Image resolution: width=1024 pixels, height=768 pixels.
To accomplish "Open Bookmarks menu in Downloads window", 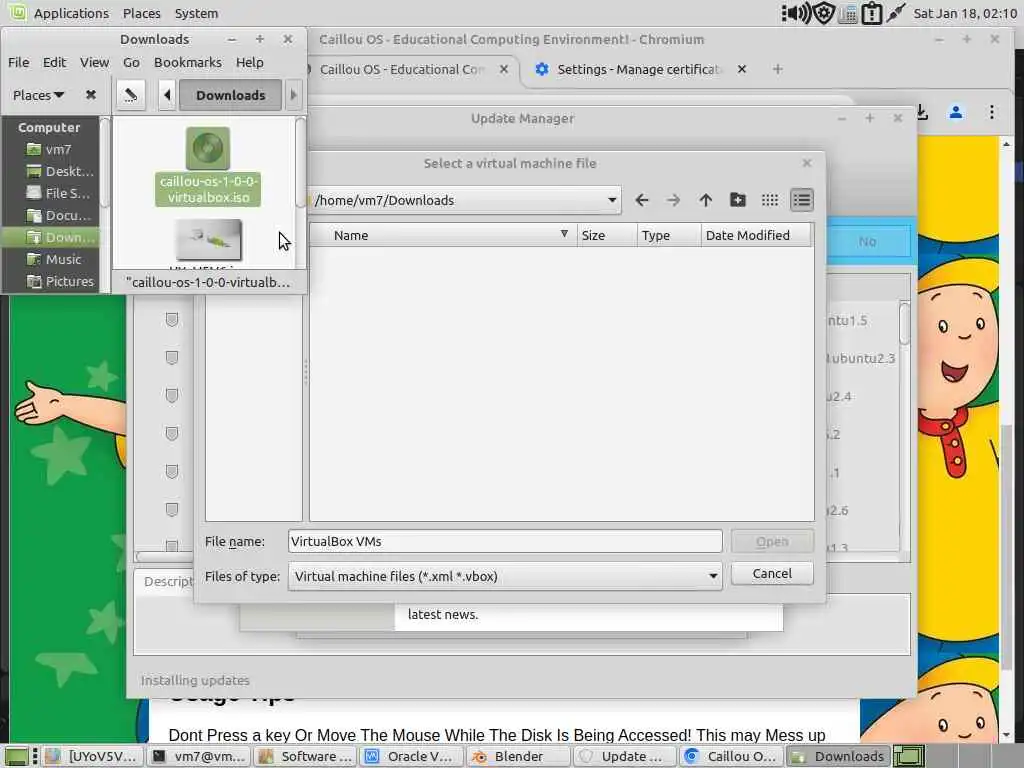I will coord(187,62).
